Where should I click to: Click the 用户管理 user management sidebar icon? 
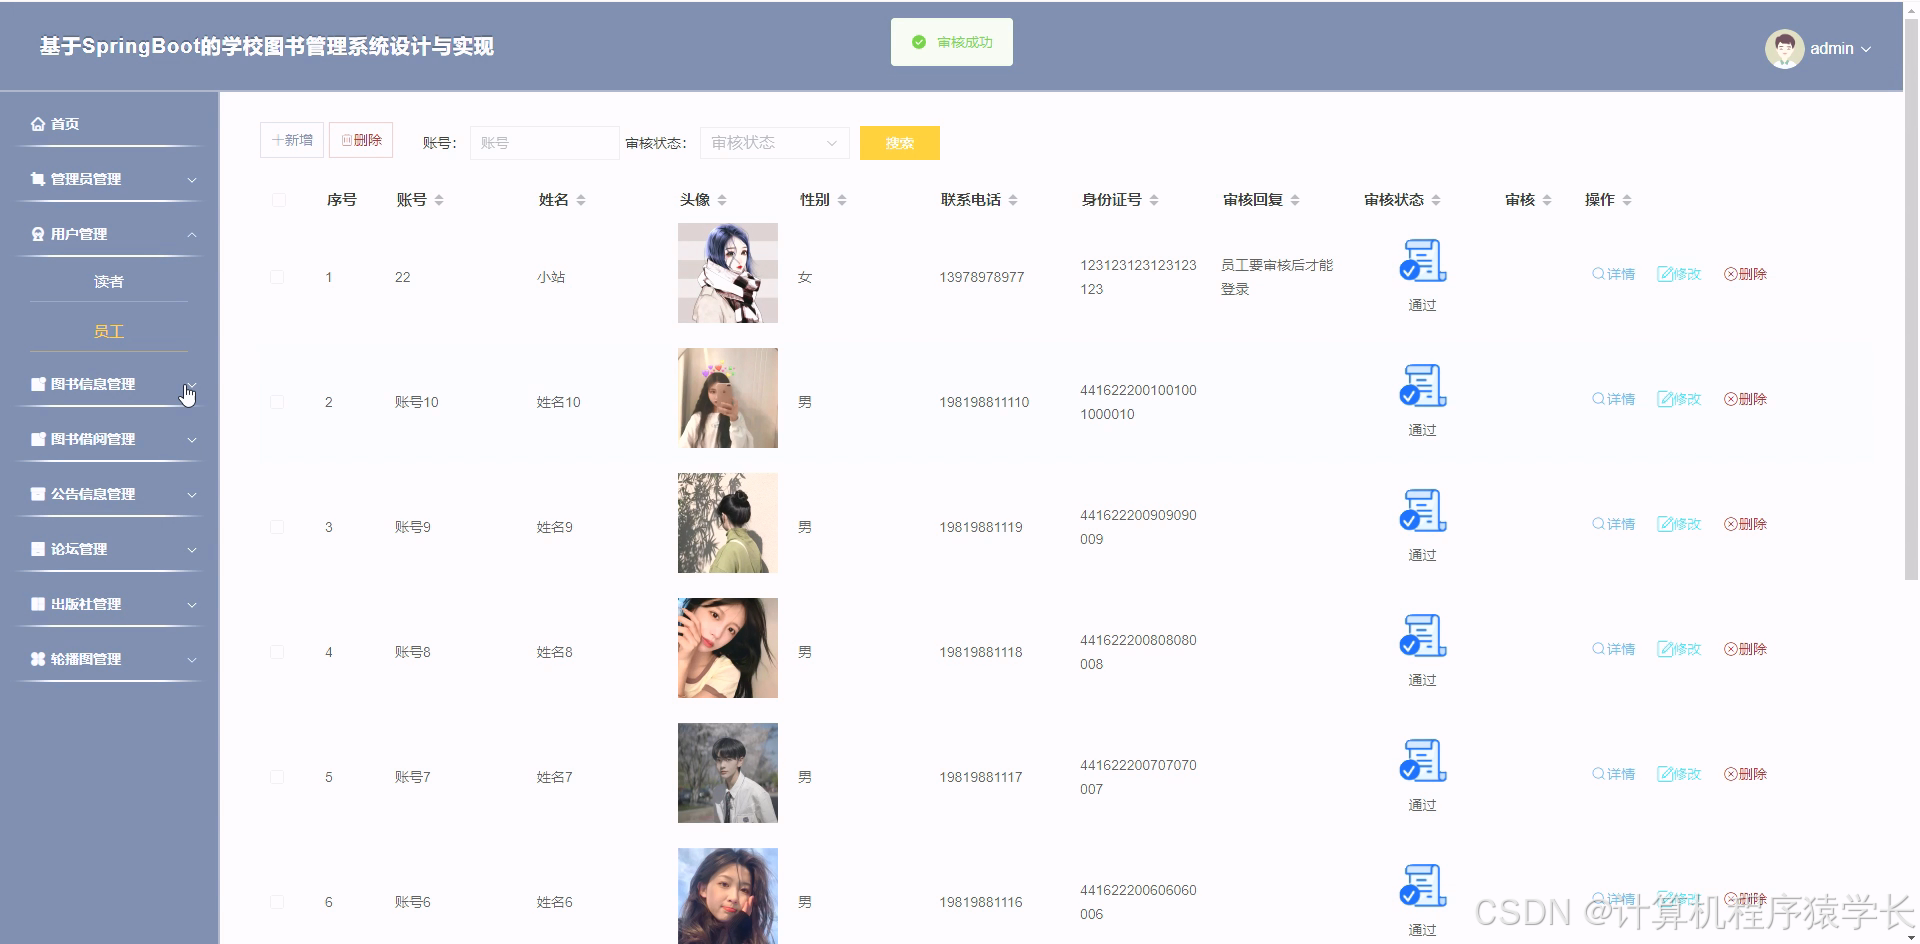tap(36, 233)
